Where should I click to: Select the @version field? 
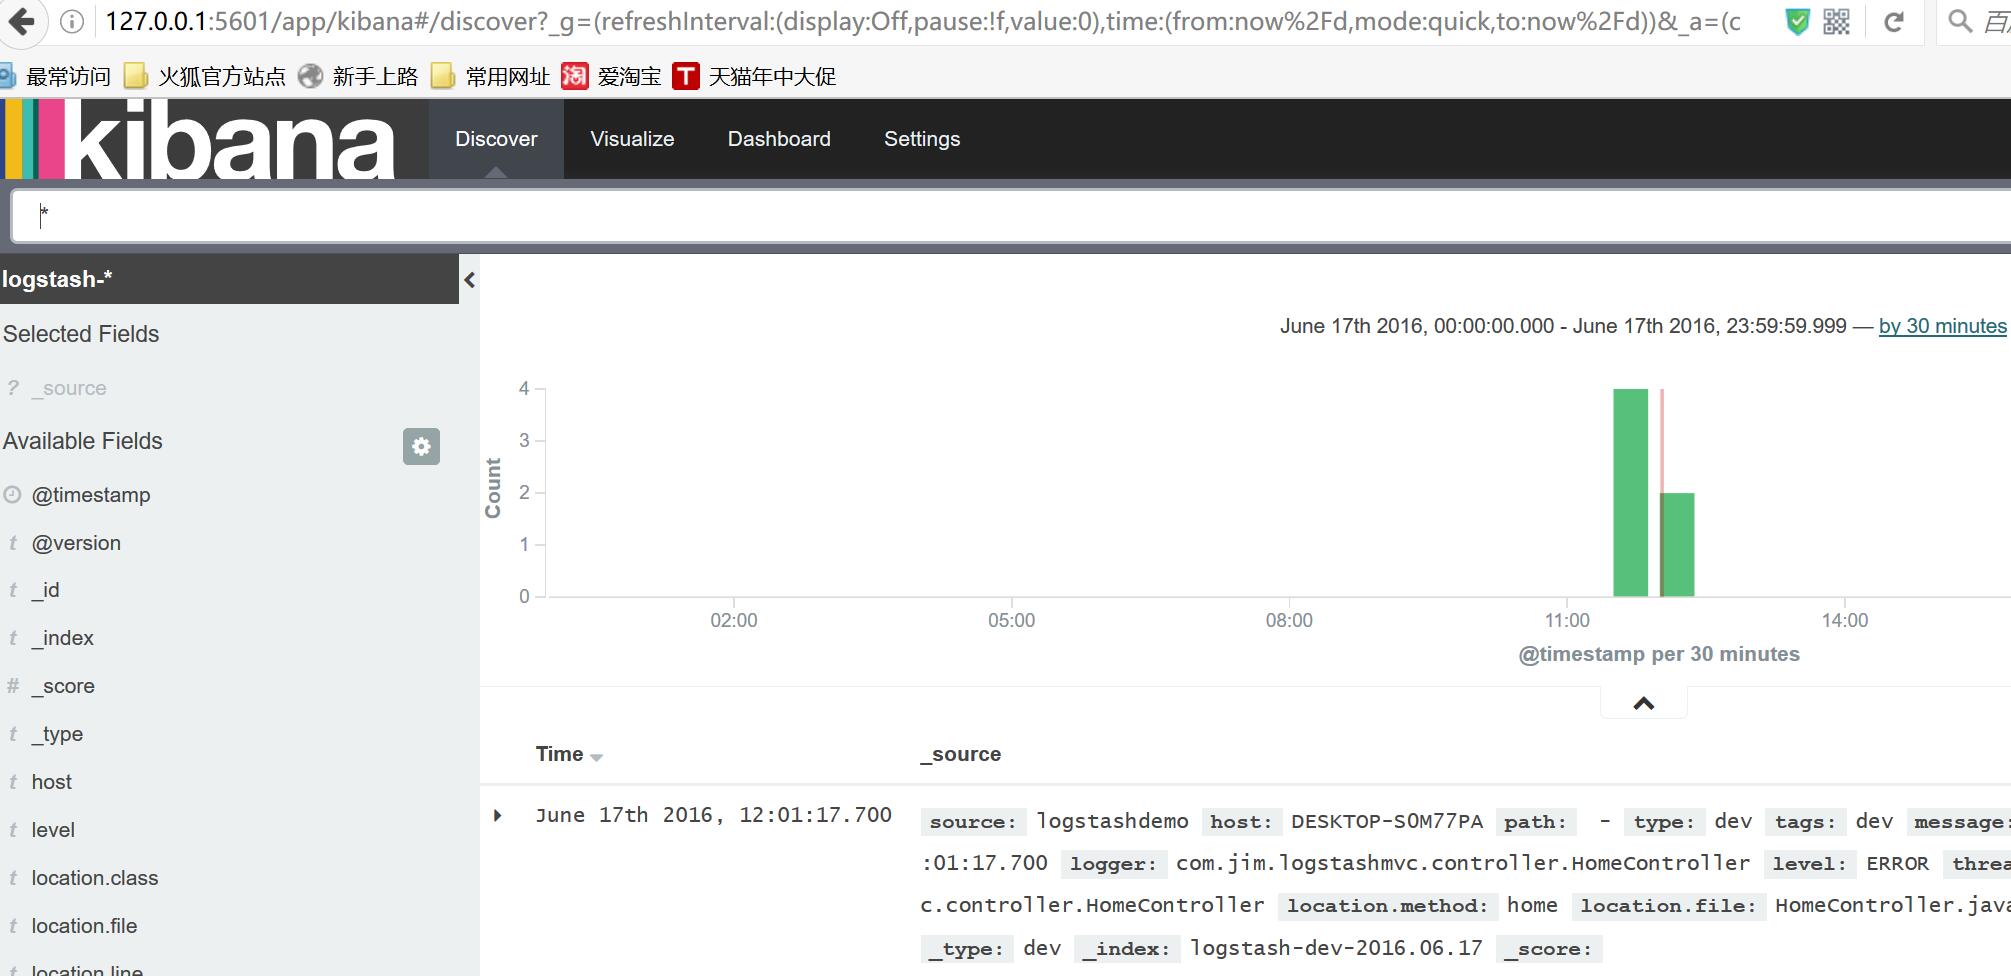point(76,543)
